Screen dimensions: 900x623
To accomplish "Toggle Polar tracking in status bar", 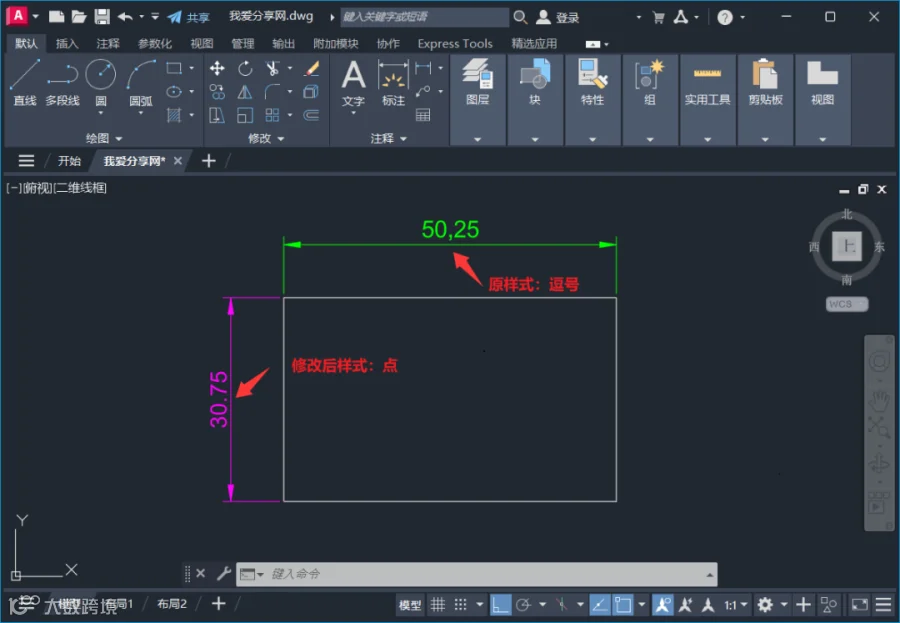I will tap(523, 605).
